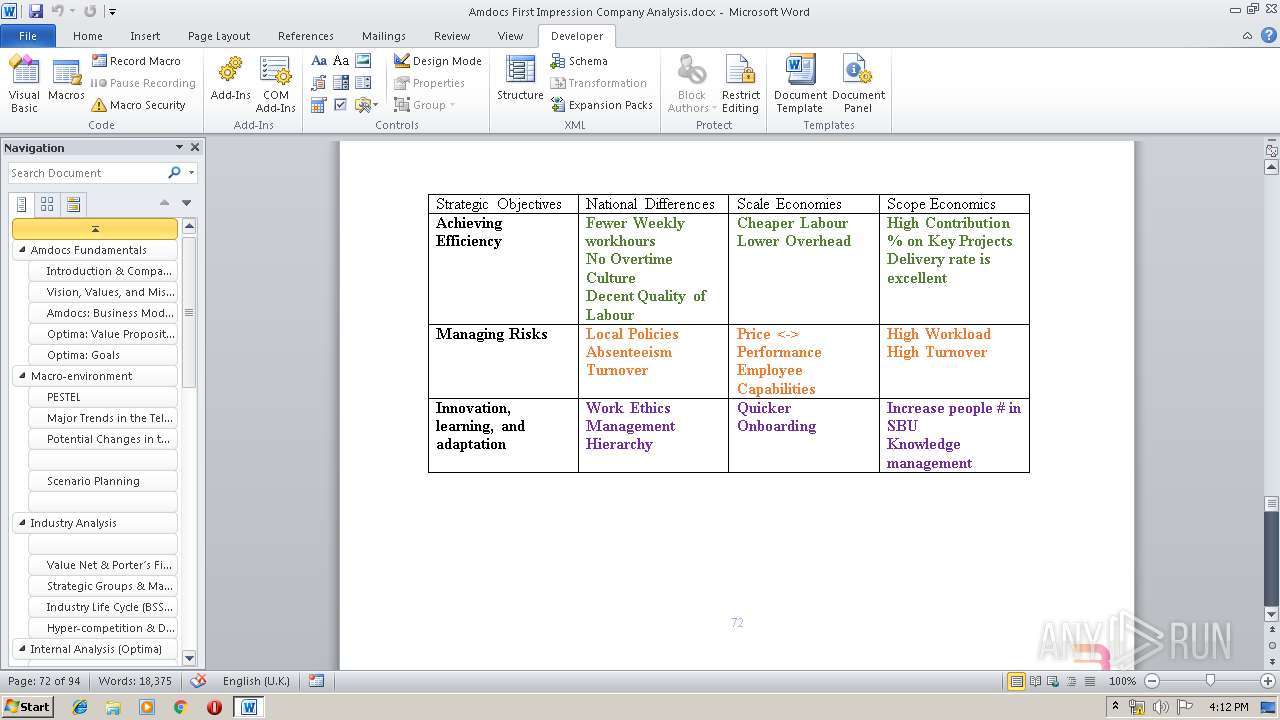
Task: Insert Building Block Gallery control
Action: pos(319,83)
